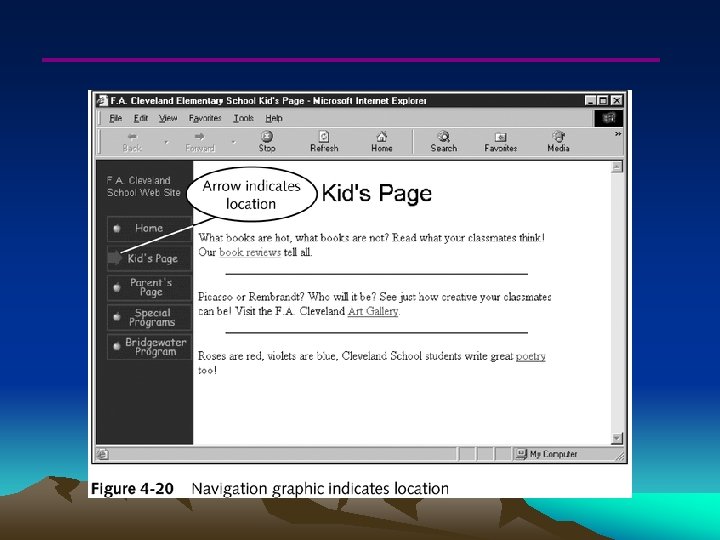Open the Media toolbar icon

(x=558, y=136)
